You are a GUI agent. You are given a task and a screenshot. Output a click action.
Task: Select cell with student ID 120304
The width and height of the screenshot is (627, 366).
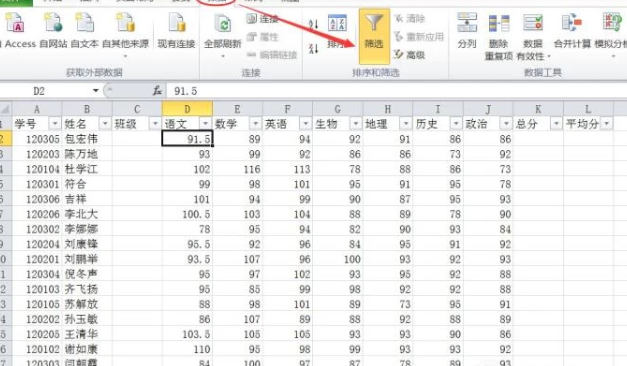pos(37,274)
